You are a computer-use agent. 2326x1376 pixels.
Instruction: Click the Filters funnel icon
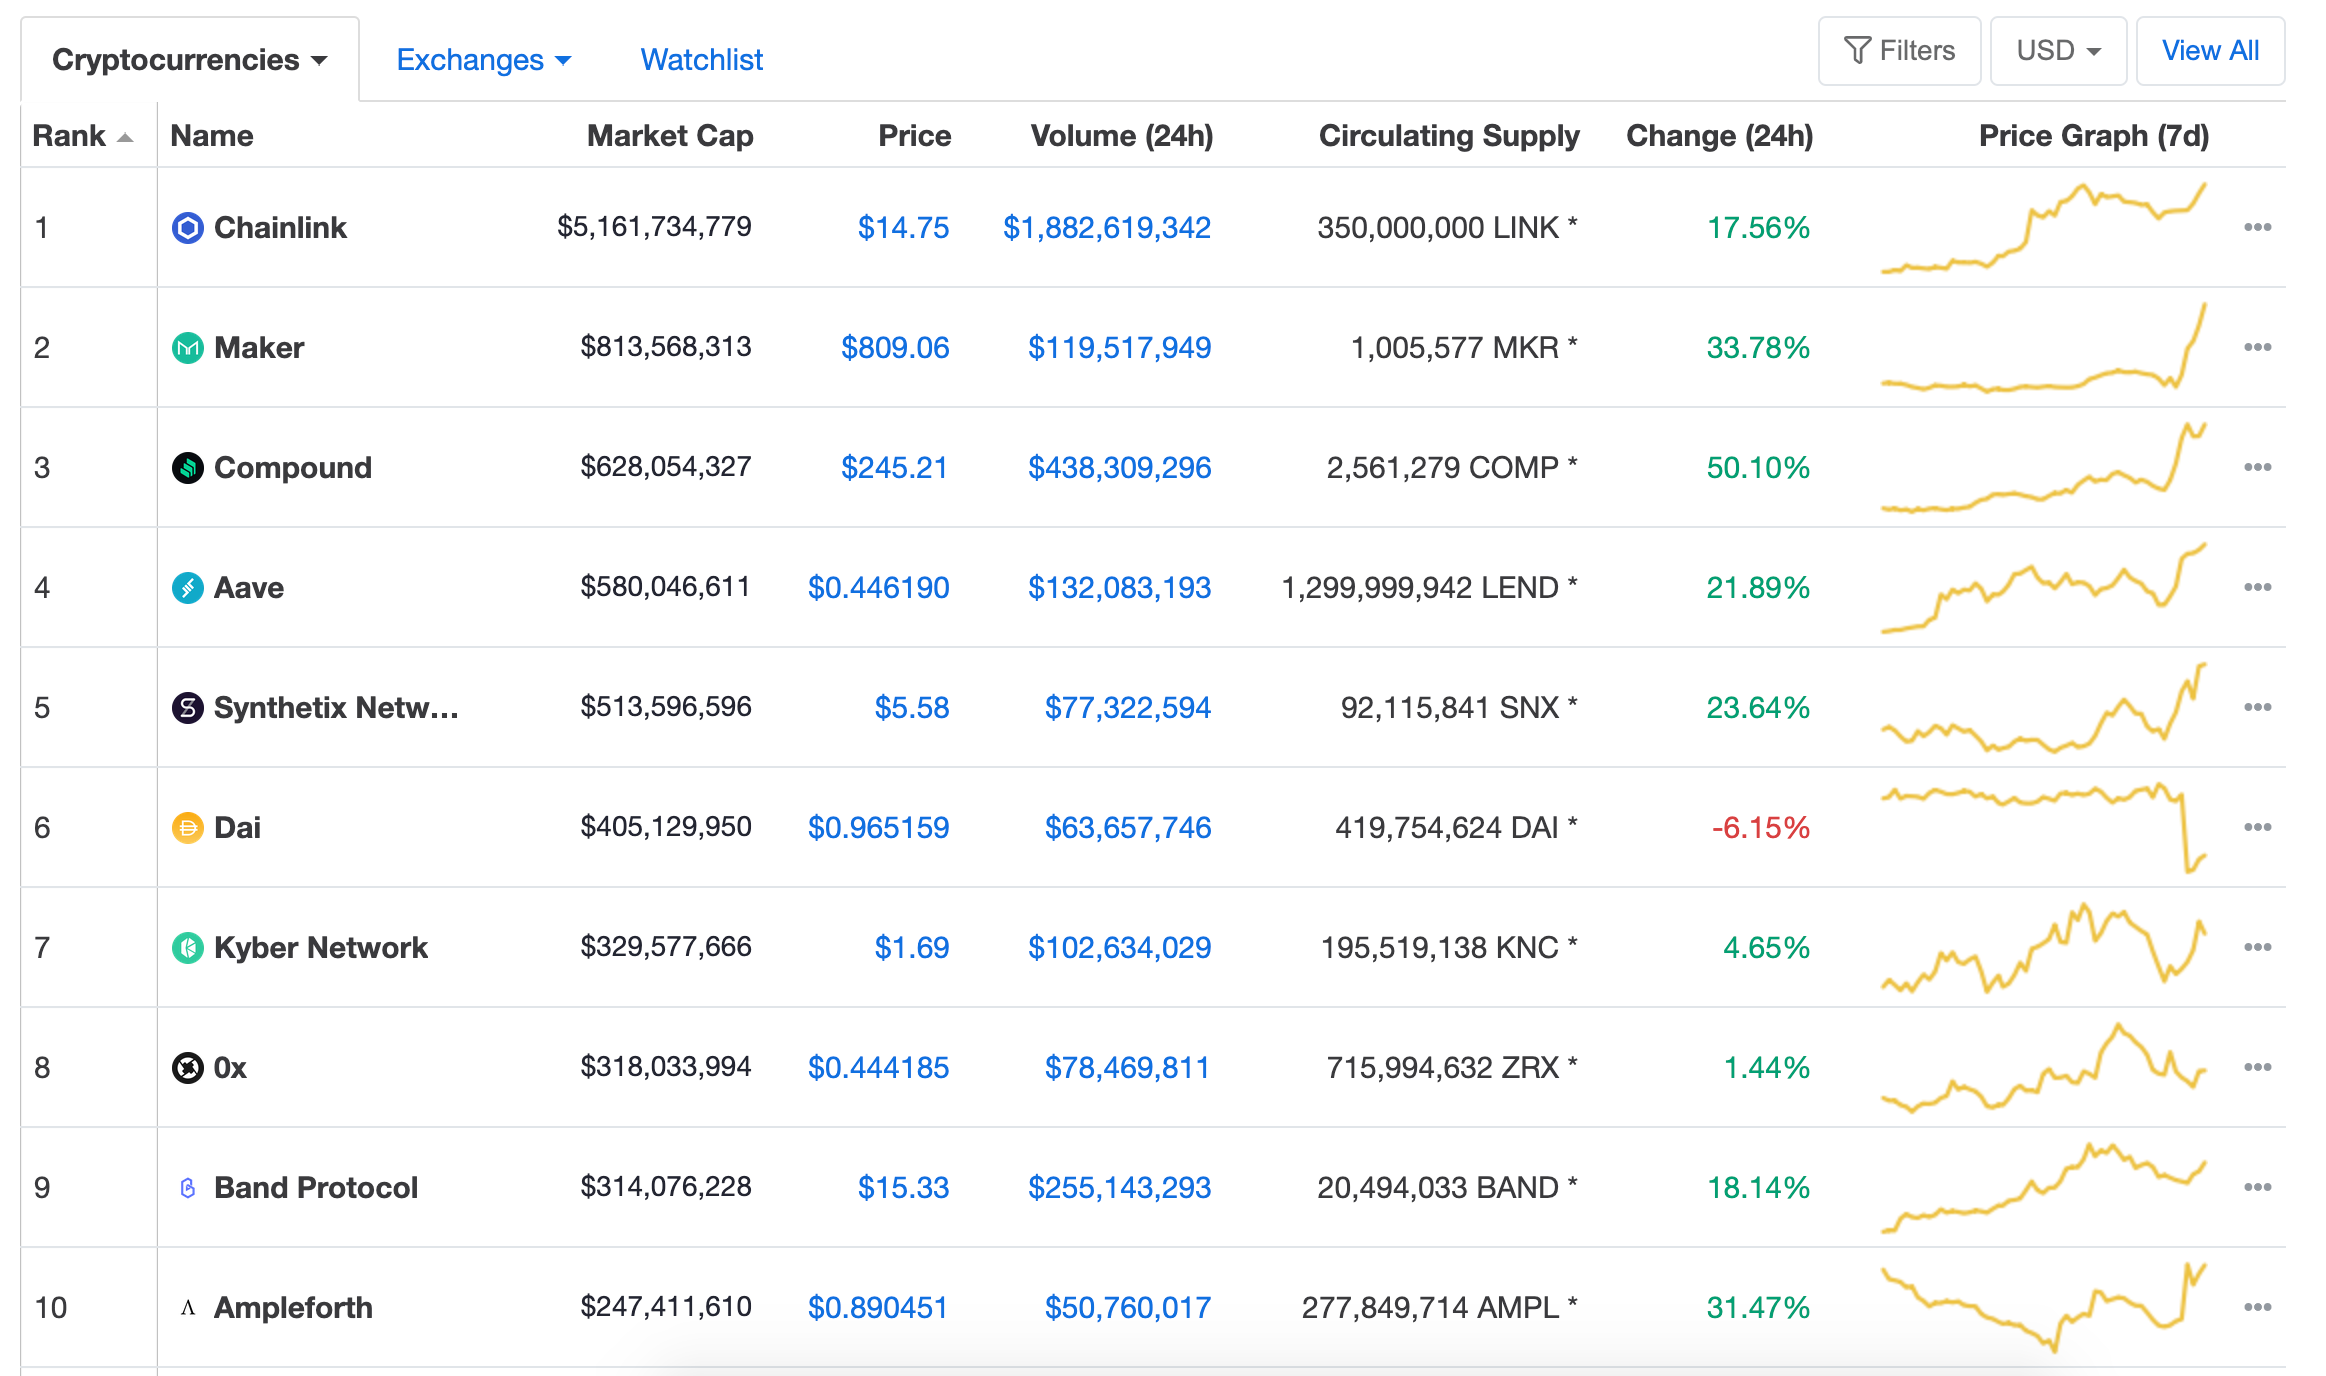pos(1858,50)
